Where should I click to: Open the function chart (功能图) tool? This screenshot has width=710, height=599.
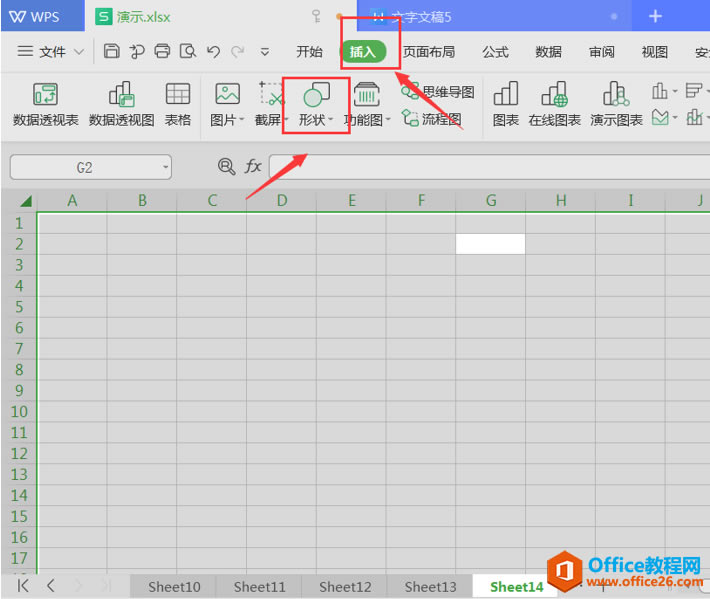[x=366, y=104]
